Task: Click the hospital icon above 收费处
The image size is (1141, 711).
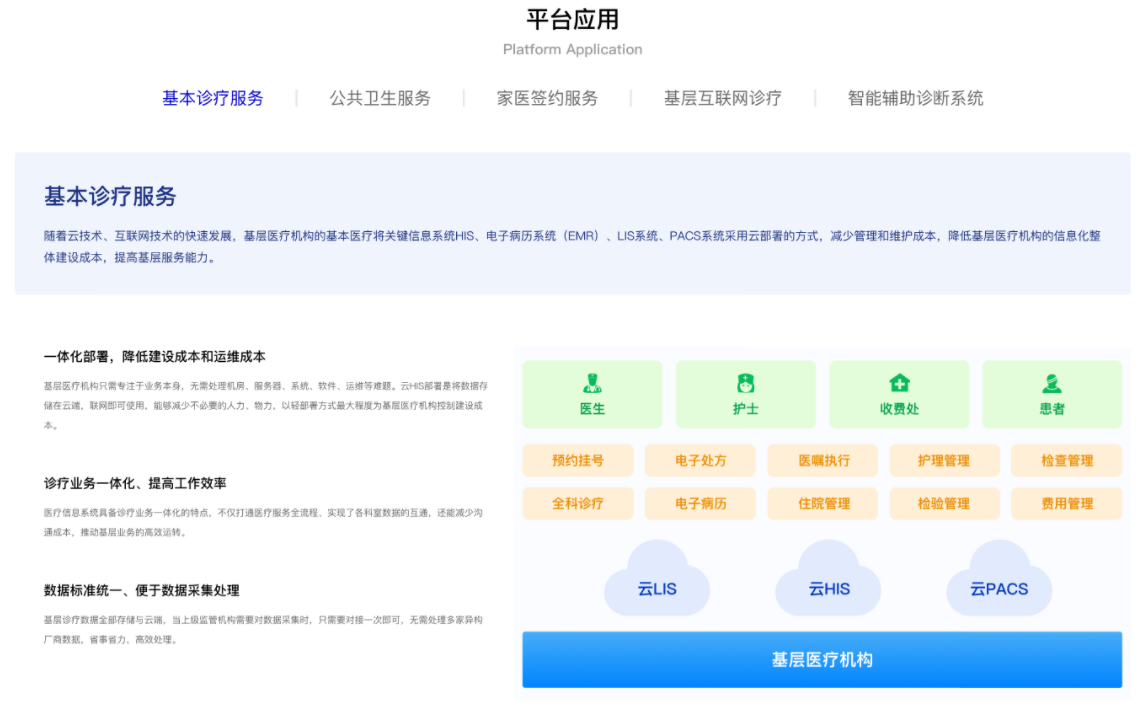Action: point(899,383)
